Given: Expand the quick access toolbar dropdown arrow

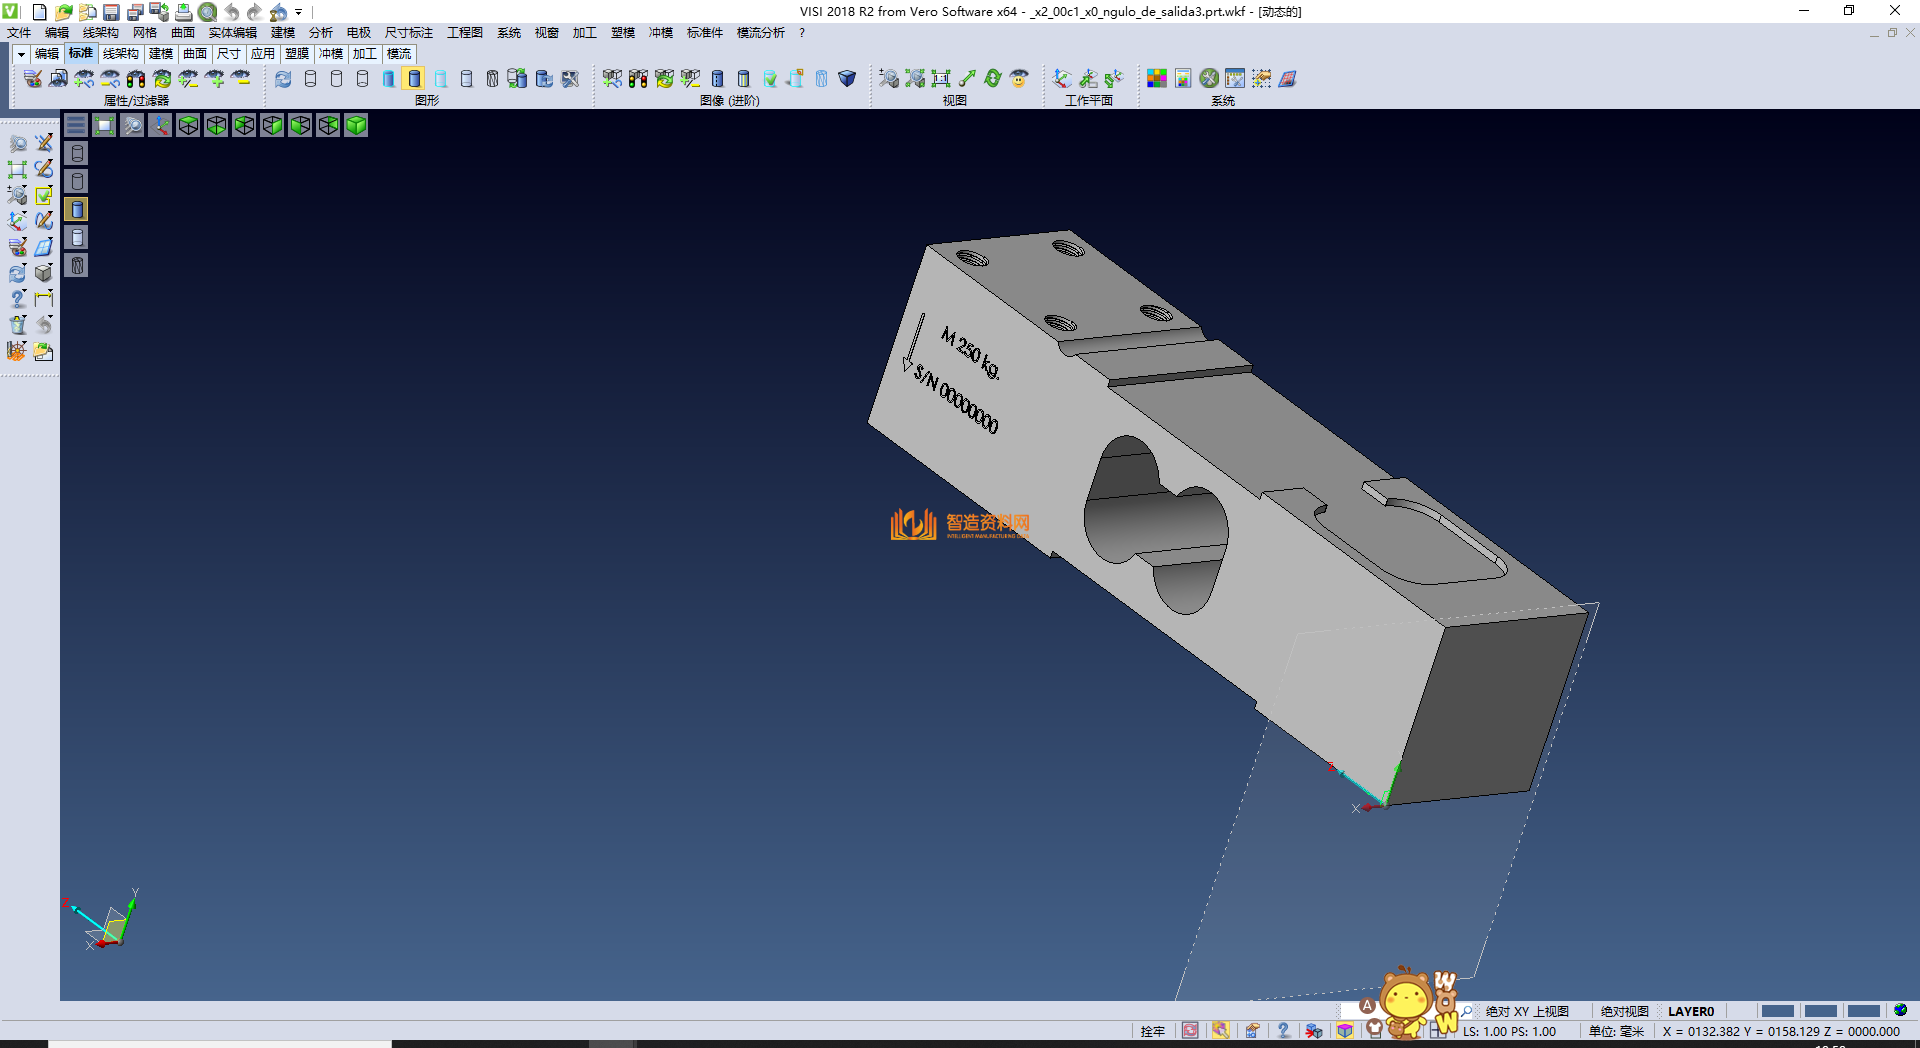Looking at the screenshot, I should pos(299,12).
